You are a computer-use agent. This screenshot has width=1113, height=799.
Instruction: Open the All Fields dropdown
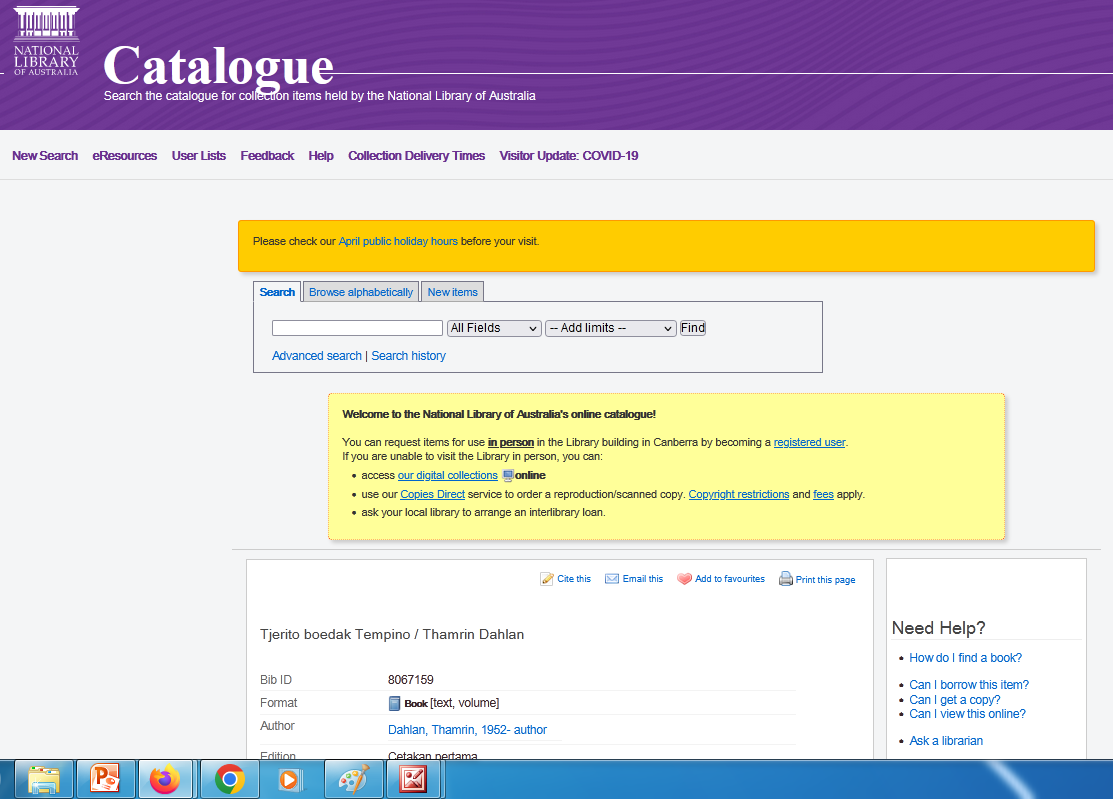pos(494,328)
